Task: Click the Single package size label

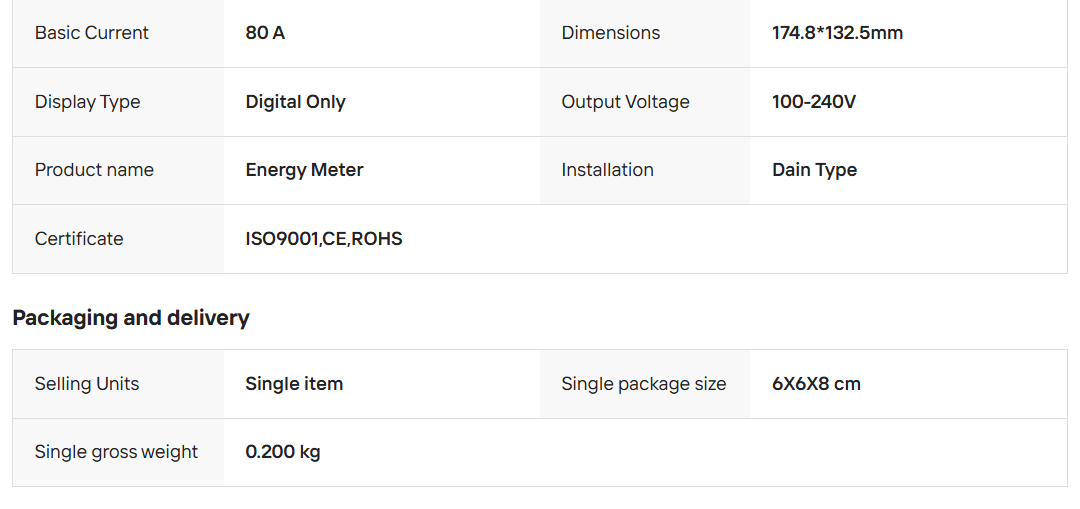Action: click(x=644, y=384)
